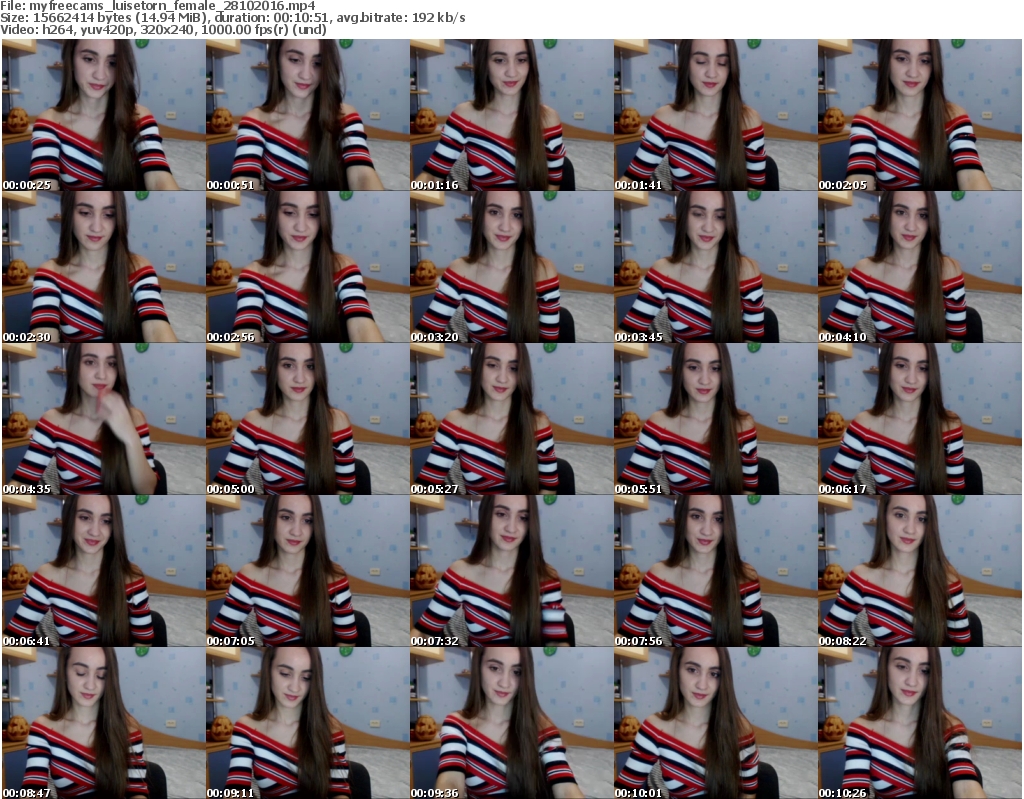Click the file name text ending in .mp4
The width and height of the screenshot is (1024, 799).
coord(172,6)
